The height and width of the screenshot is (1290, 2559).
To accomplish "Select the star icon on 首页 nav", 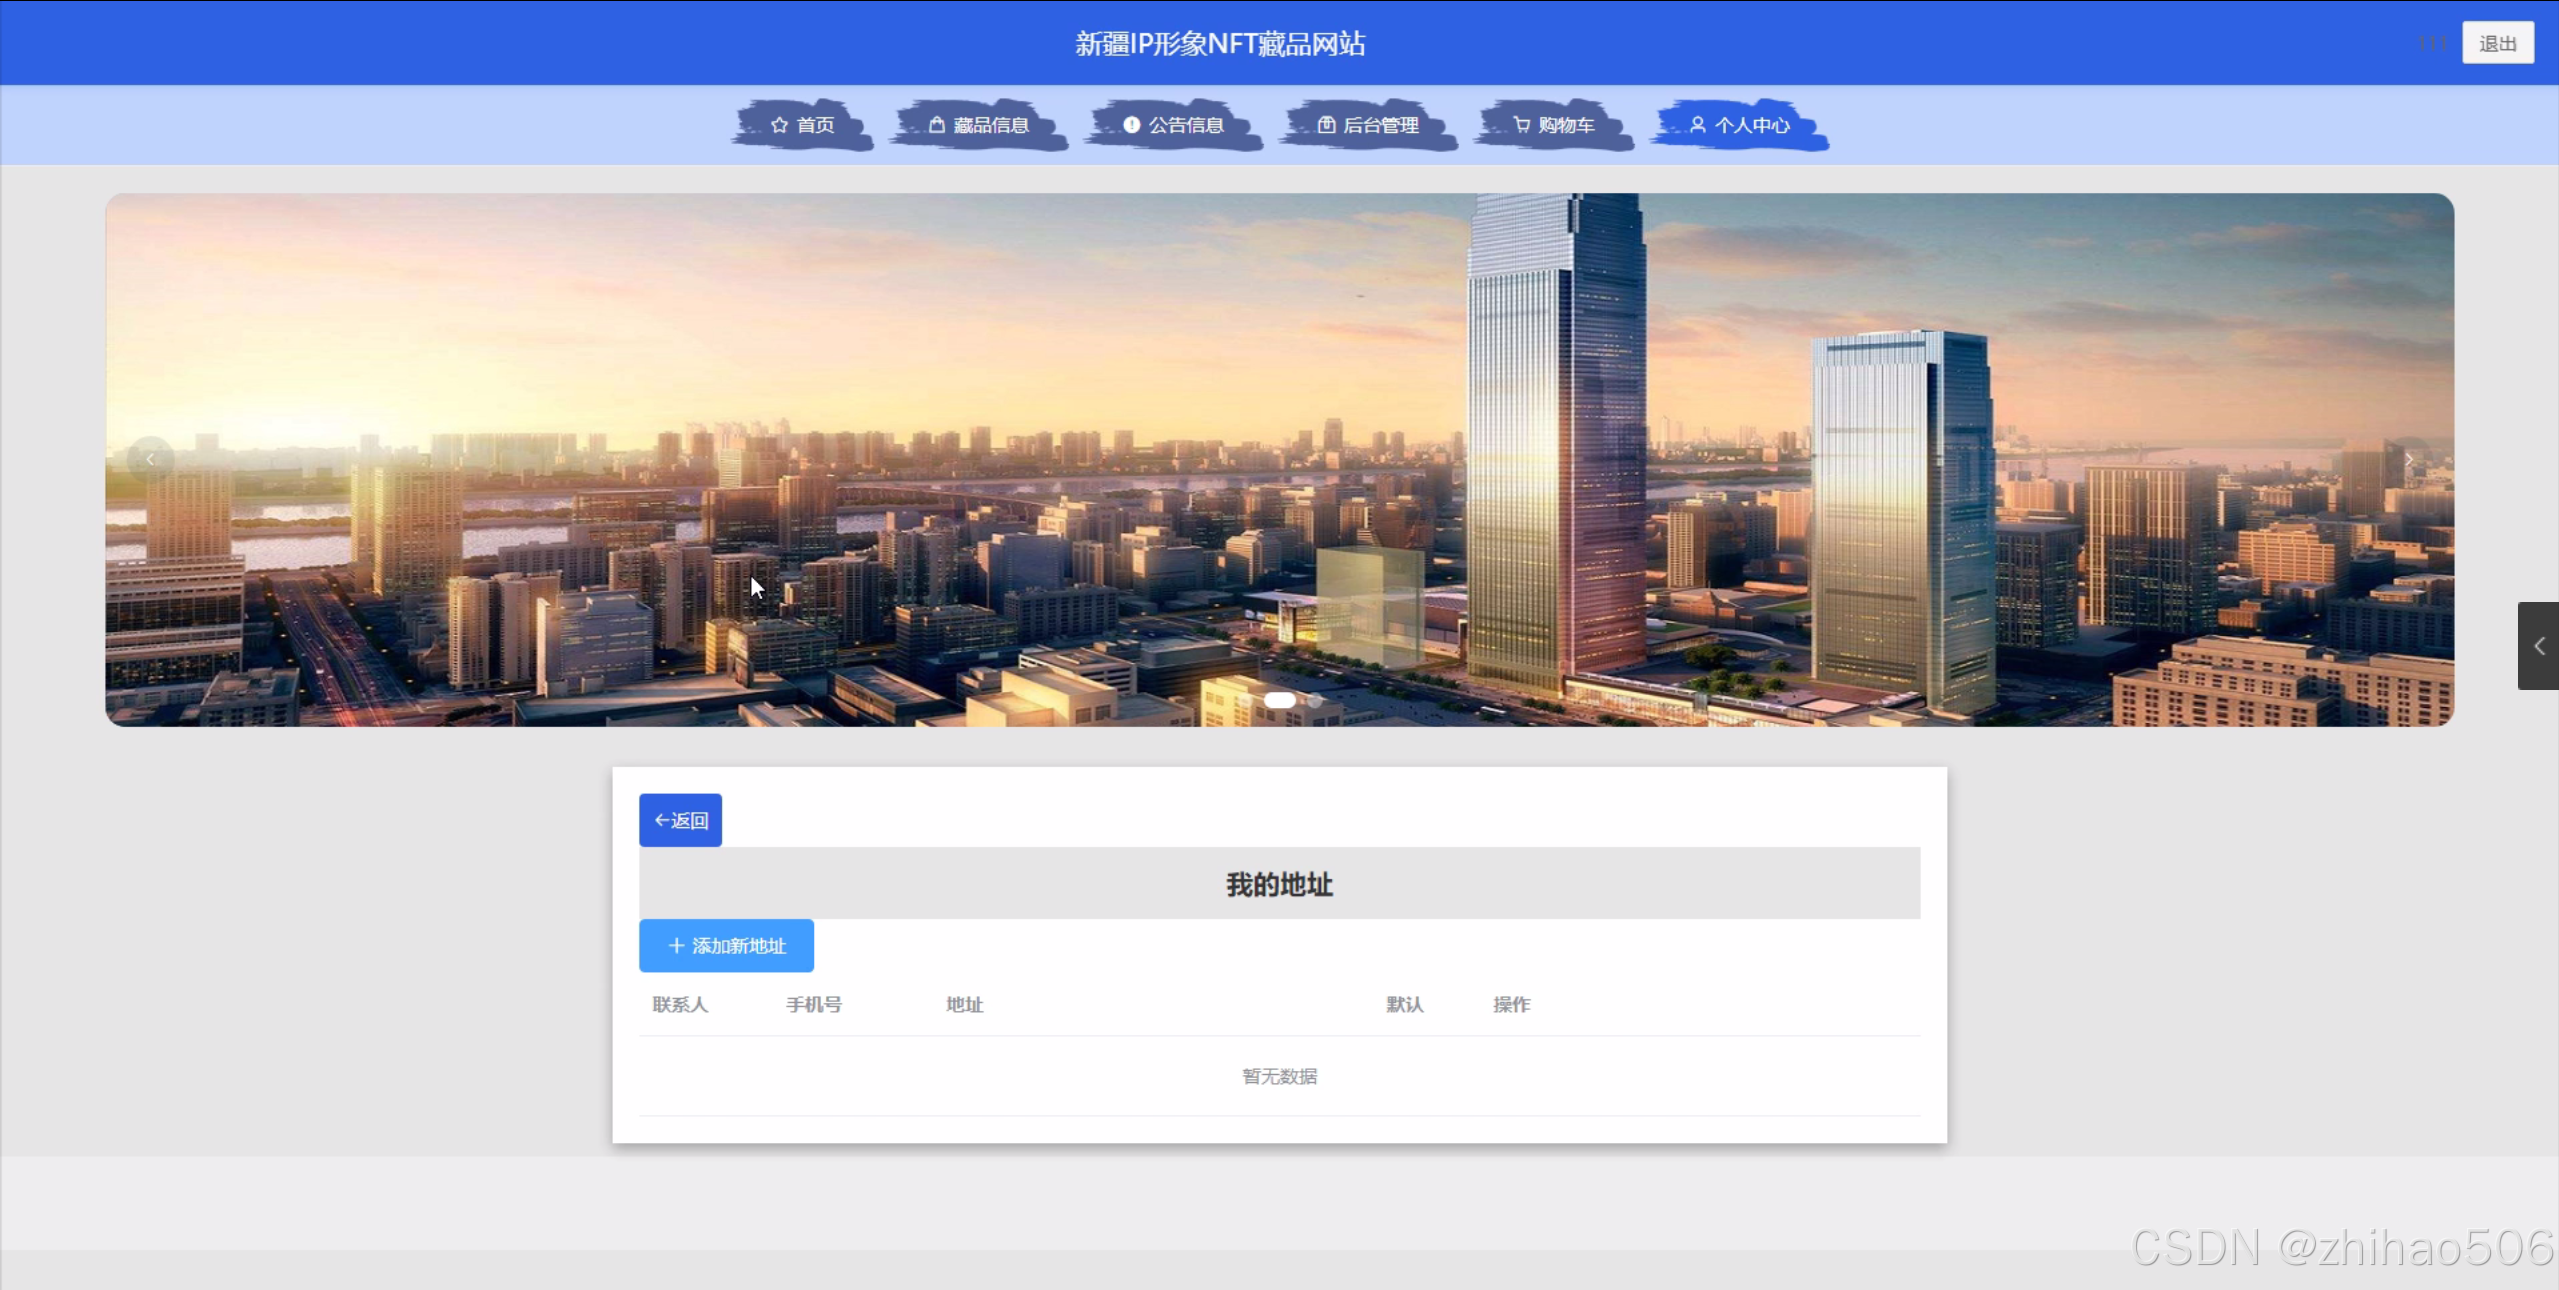I will pyautogui.click(x=781, y=124).
